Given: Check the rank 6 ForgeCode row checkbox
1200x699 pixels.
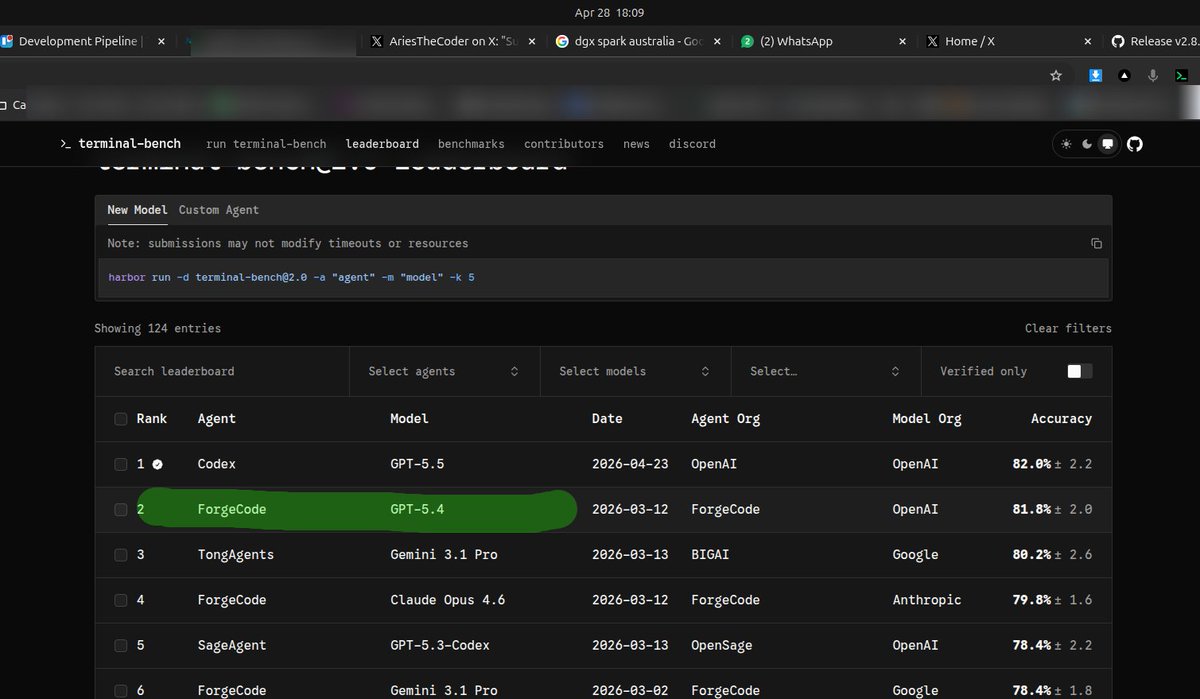Looking at the screenshot, I should [121, 690].
